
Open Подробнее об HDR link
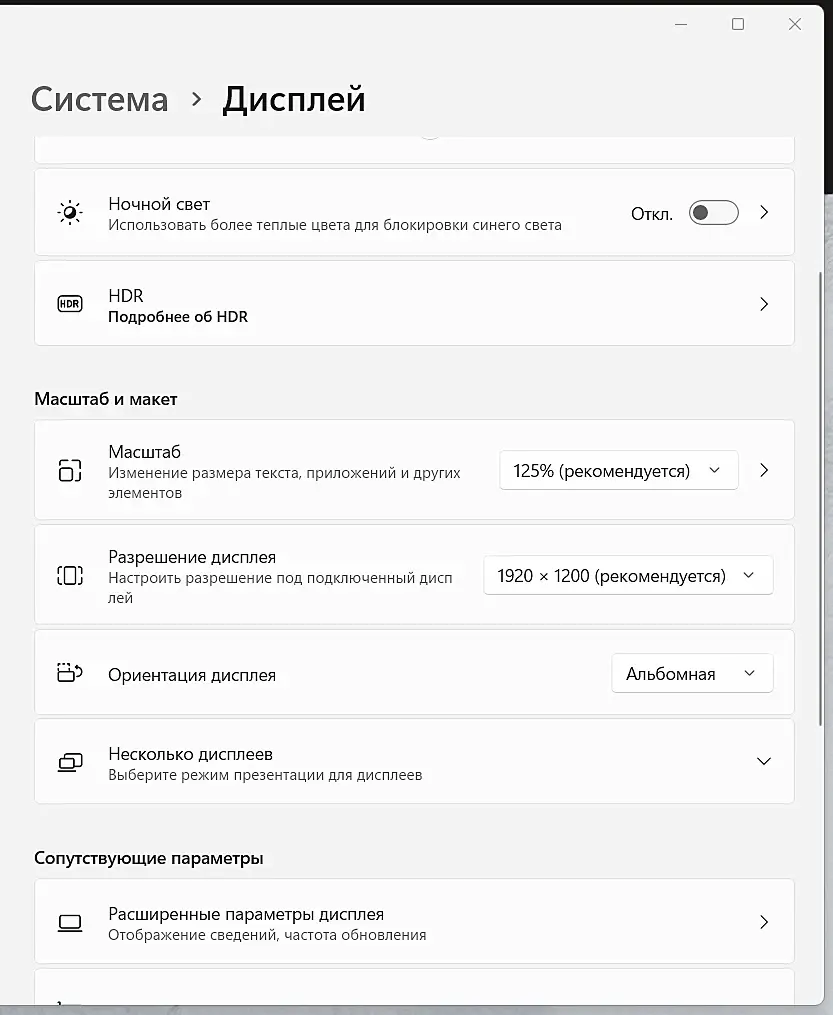click(178, 317)
